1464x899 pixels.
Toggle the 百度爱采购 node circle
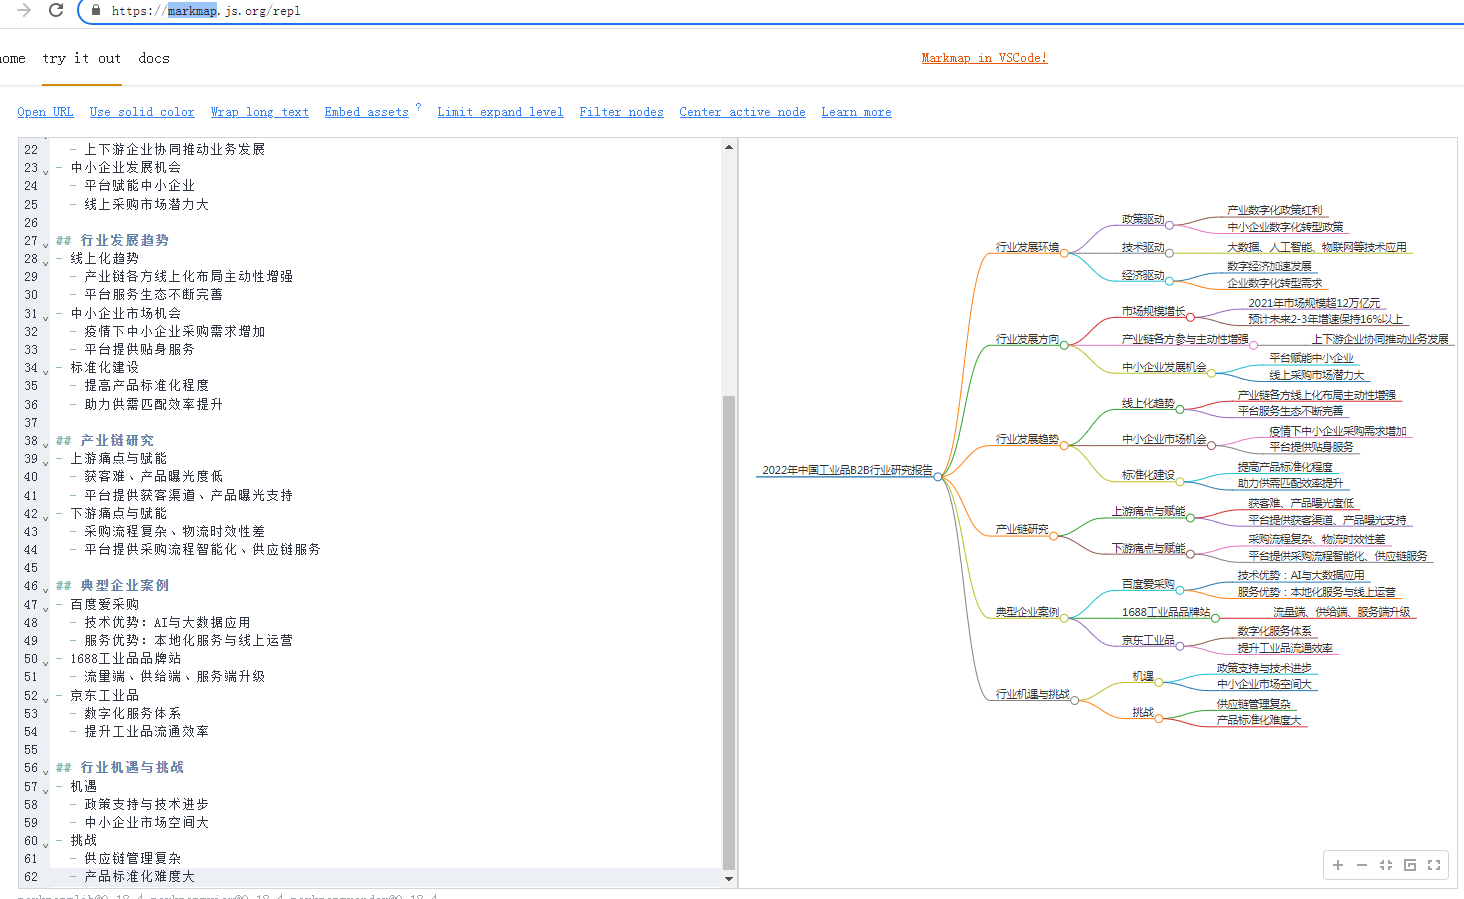1180,590
